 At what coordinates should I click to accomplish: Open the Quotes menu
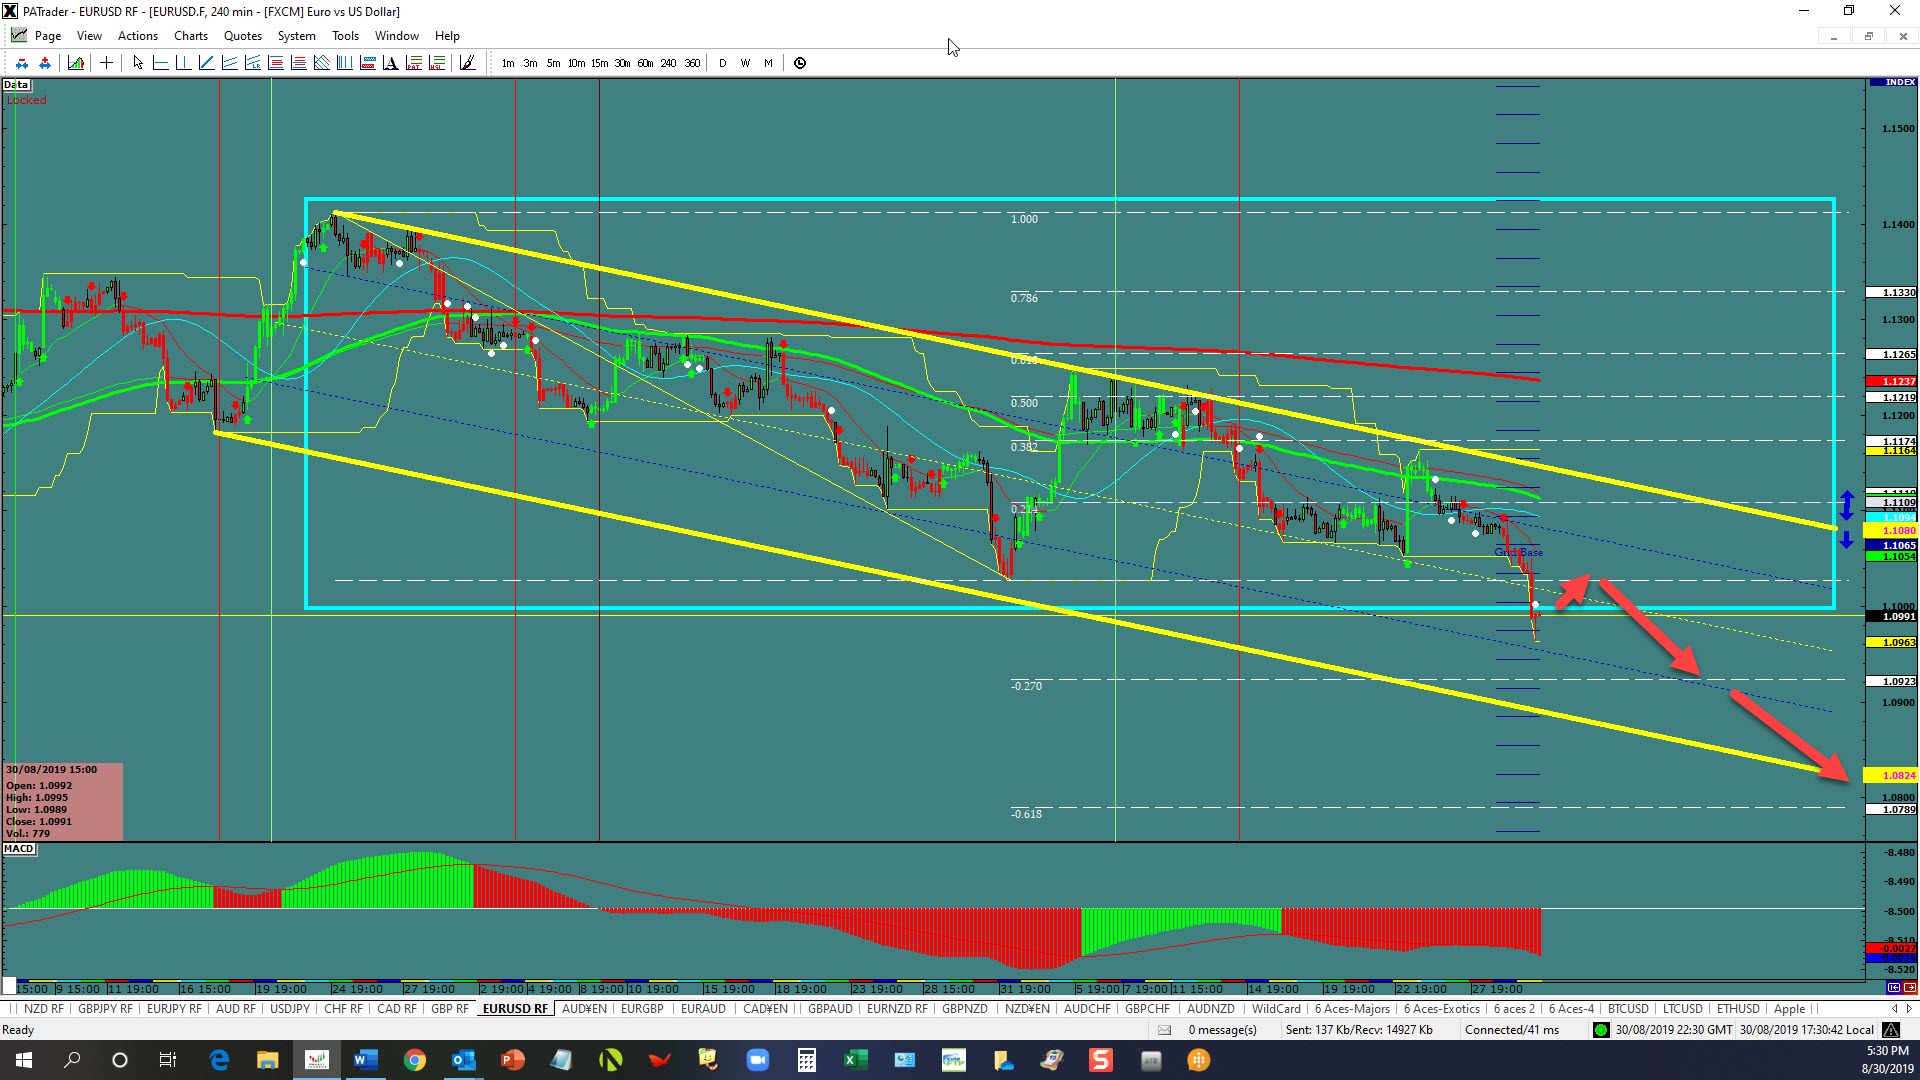243,36
